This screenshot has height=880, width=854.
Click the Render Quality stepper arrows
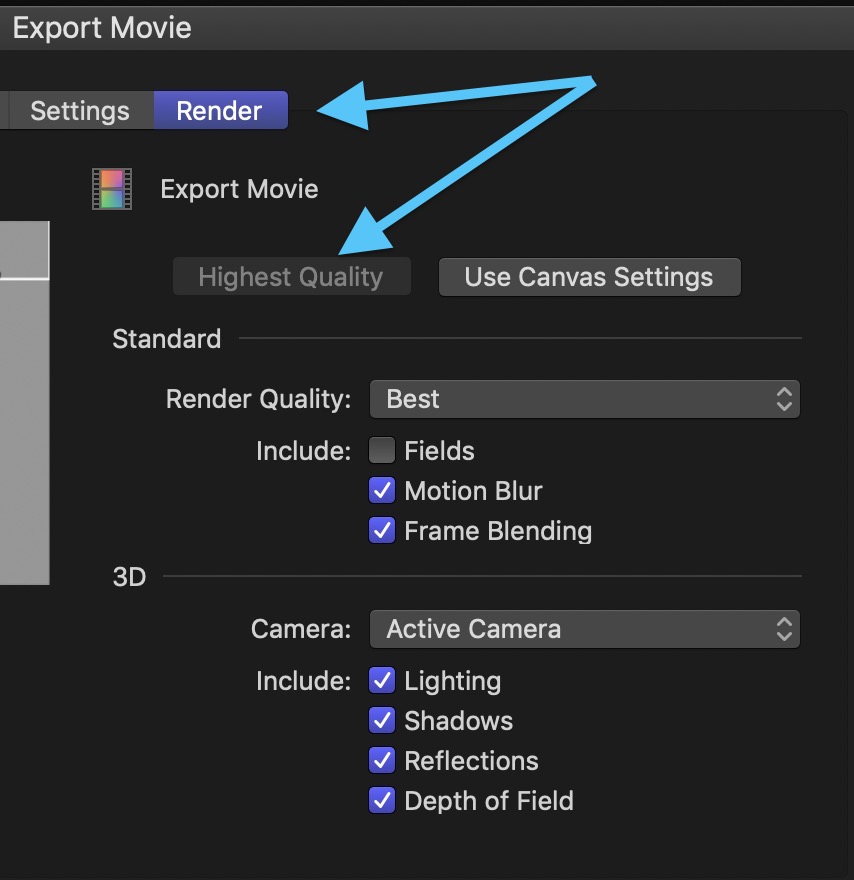(x=787, y=398)
